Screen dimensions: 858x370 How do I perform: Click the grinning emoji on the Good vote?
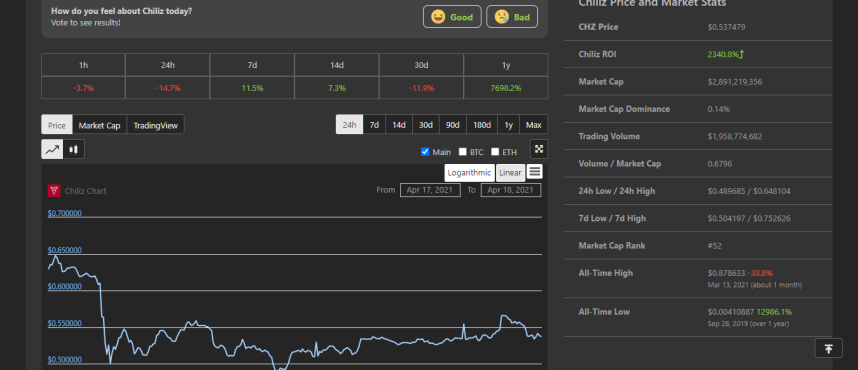(438, 16)
